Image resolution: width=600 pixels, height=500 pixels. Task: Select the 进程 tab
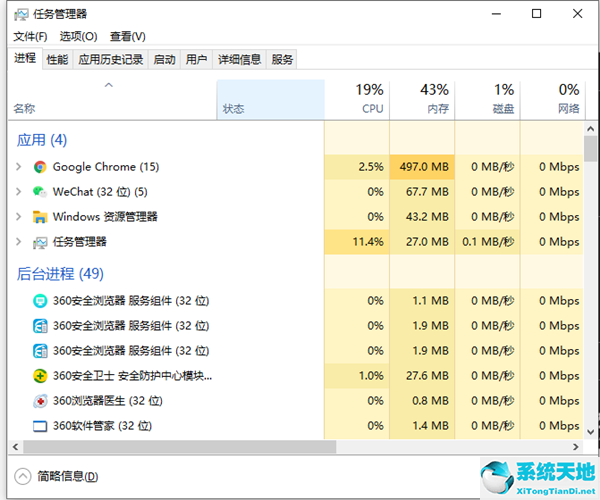point(25,59)
